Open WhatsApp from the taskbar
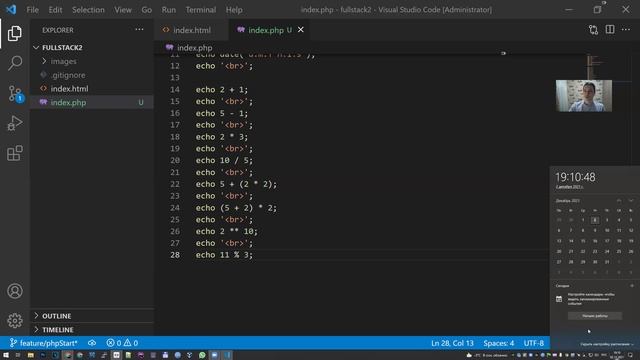This screenshot has width=640, height=360. click(202, 355)
